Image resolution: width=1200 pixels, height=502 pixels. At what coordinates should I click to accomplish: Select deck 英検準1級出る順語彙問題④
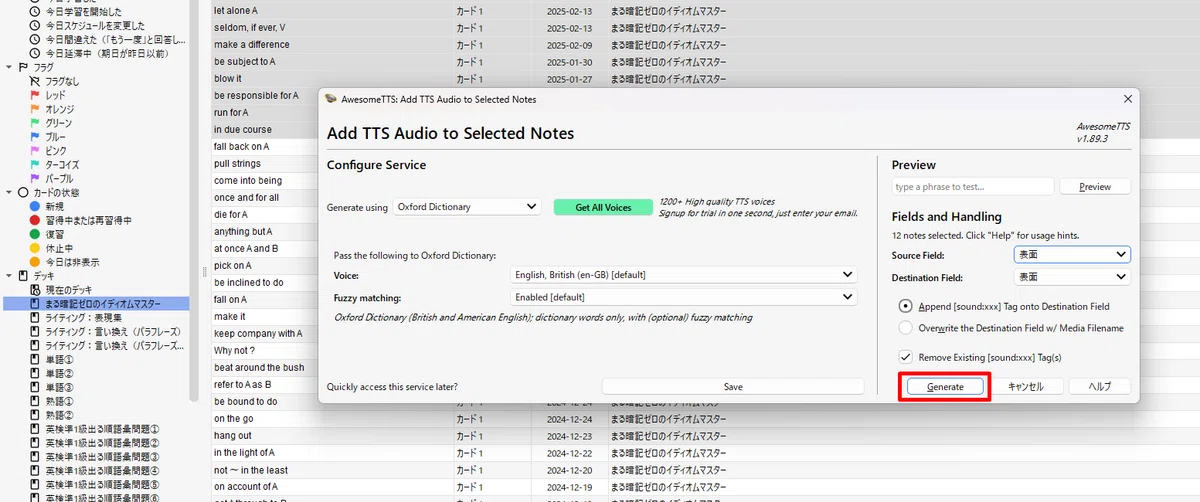[95, 470]
